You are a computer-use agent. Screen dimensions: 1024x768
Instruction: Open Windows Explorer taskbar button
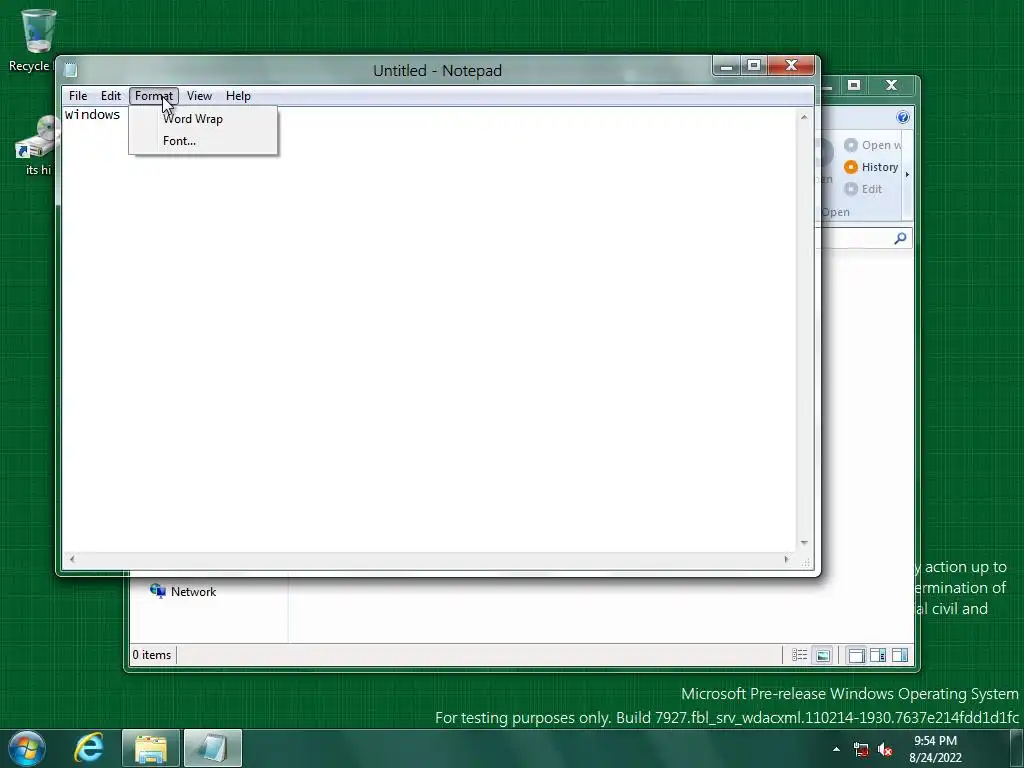click(x=151, y=748)
